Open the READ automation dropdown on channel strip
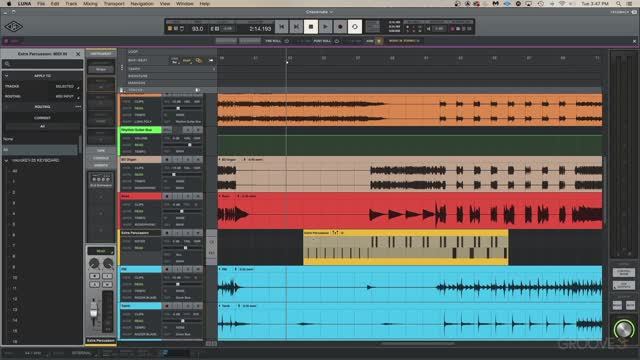 point(101,251)
